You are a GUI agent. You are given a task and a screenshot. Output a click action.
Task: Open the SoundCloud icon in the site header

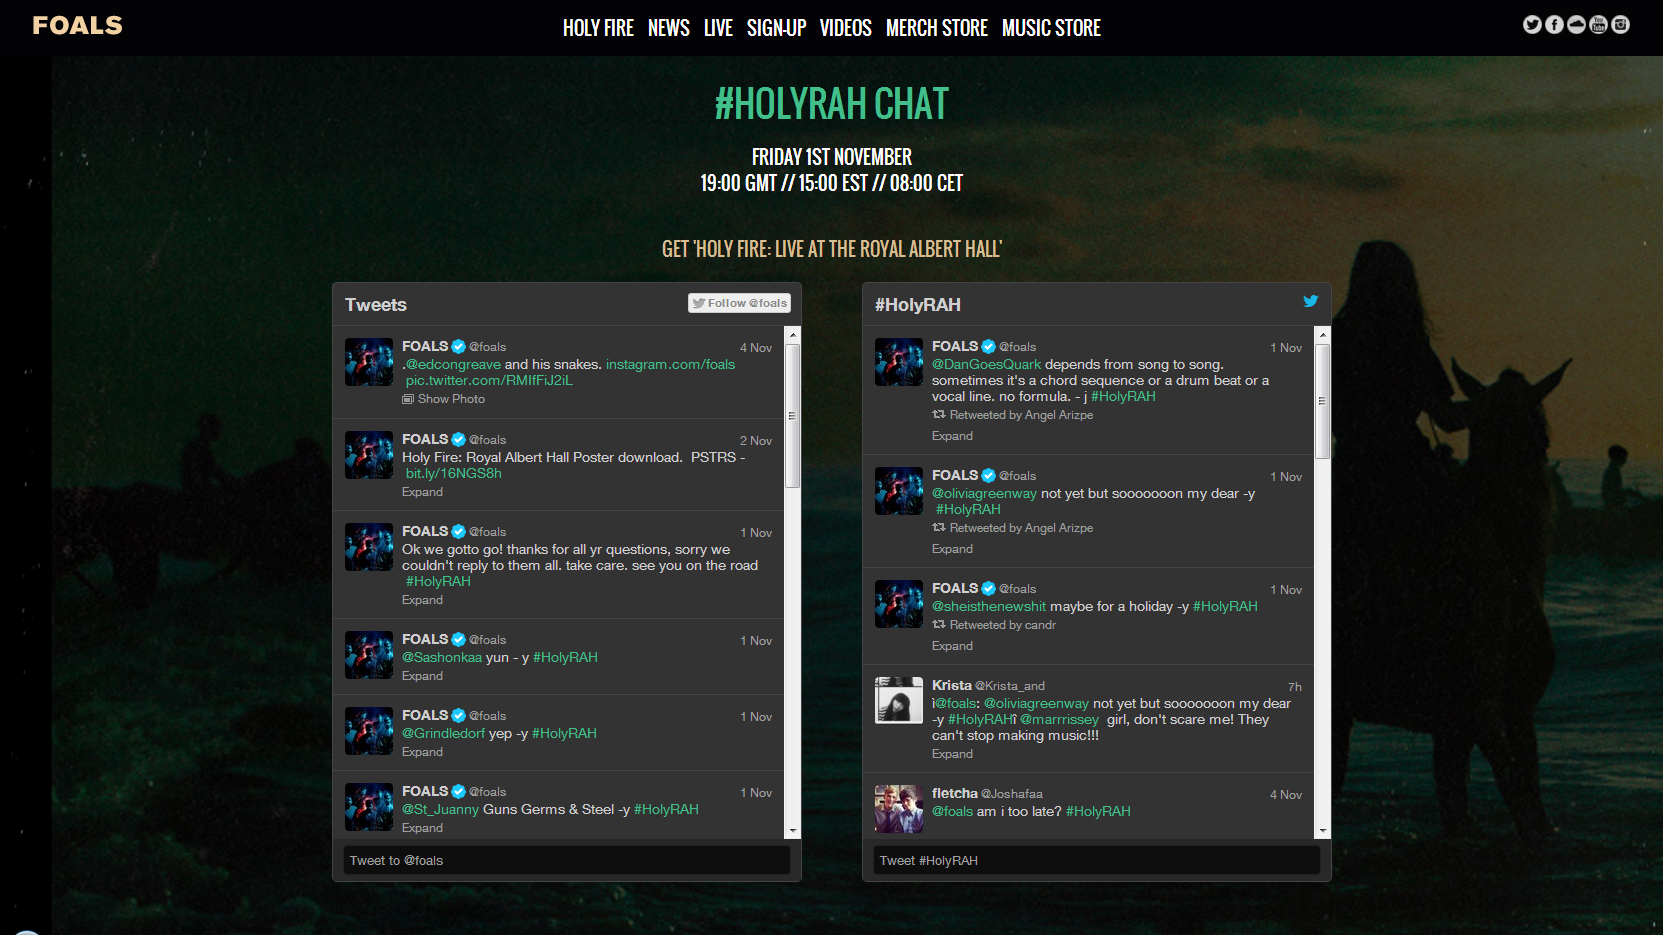[x=1576, y=25]
